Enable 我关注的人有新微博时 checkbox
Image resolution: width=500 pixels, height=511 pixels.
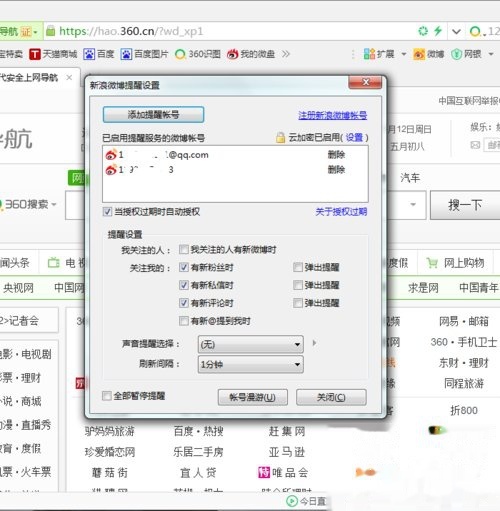coord(184,249)
